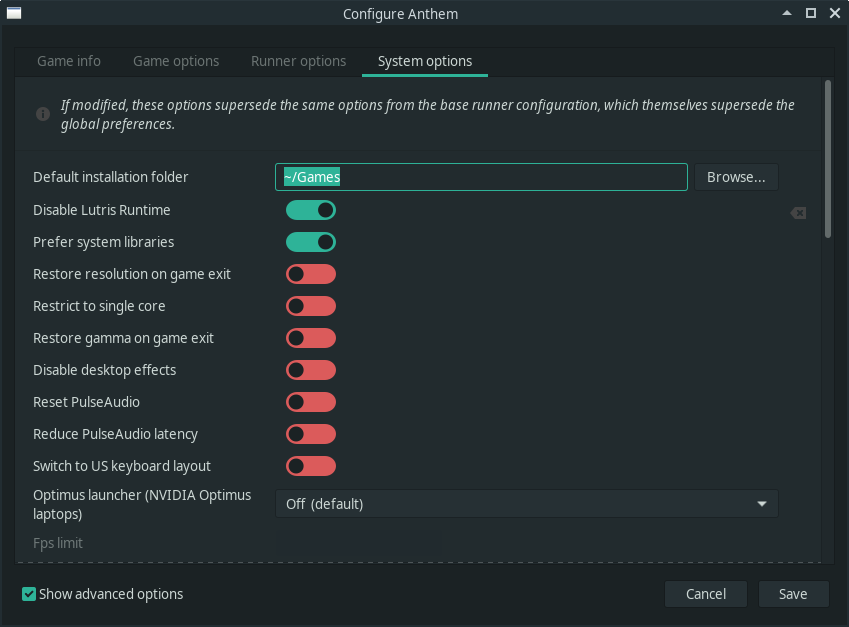Toggle Disable Lutris Runtime switch

click(x=311, y=210)
